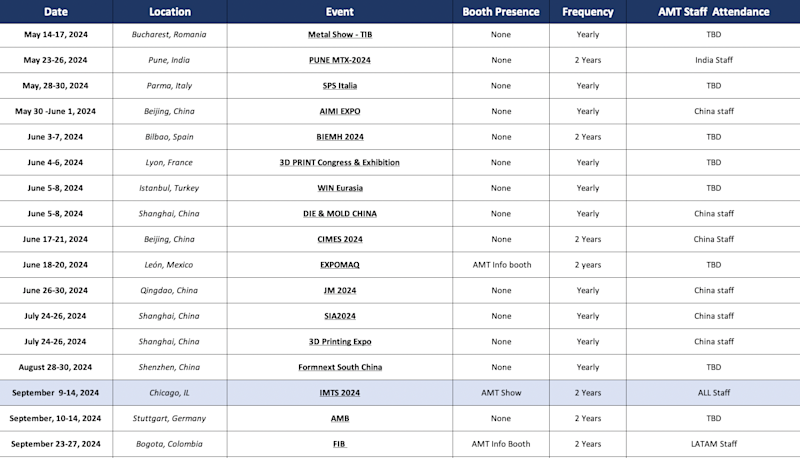Click the date September 23-27, 2024
This screenshot has height=458, width=800.
[x=56, y=444]
